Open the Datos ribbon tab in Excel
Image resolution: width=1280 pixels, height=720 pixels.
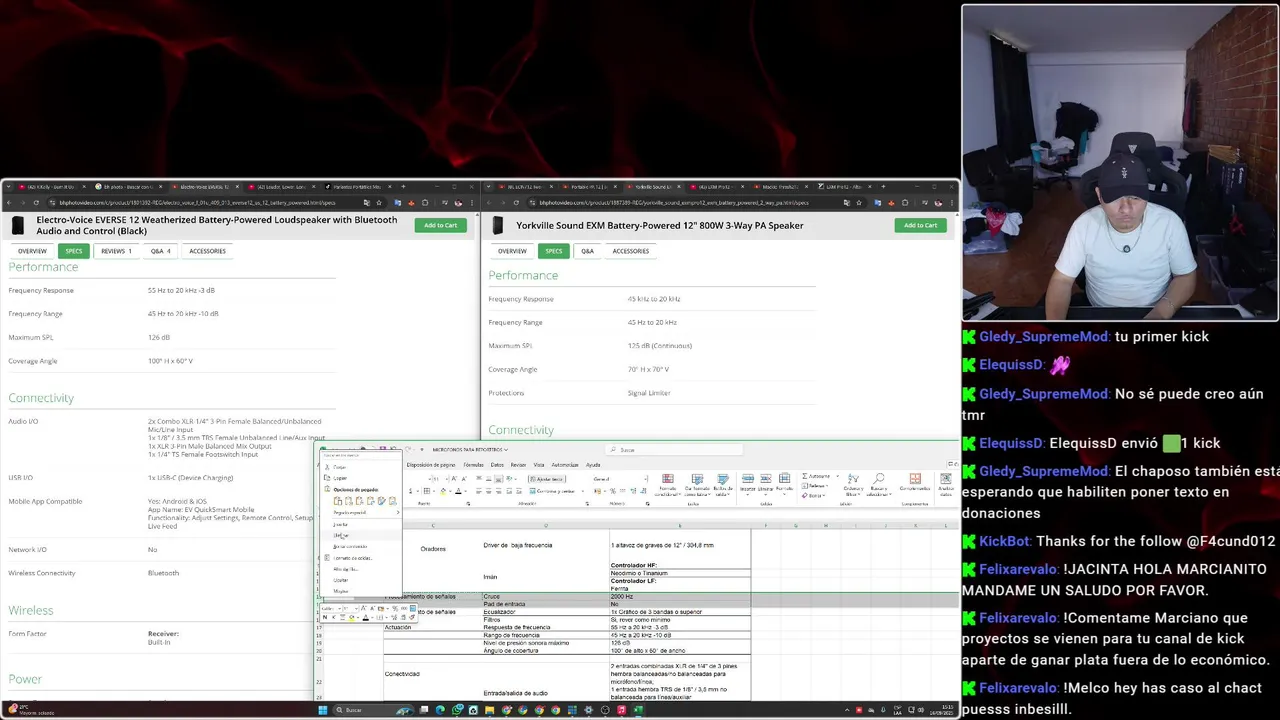[497, 465]
